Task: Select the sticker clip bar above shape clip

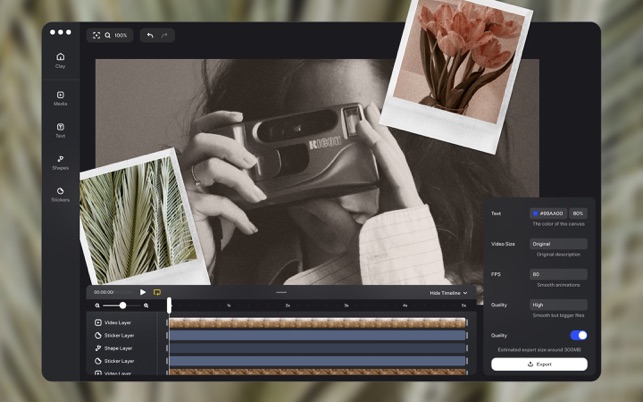Action: [x=317, y=336]
